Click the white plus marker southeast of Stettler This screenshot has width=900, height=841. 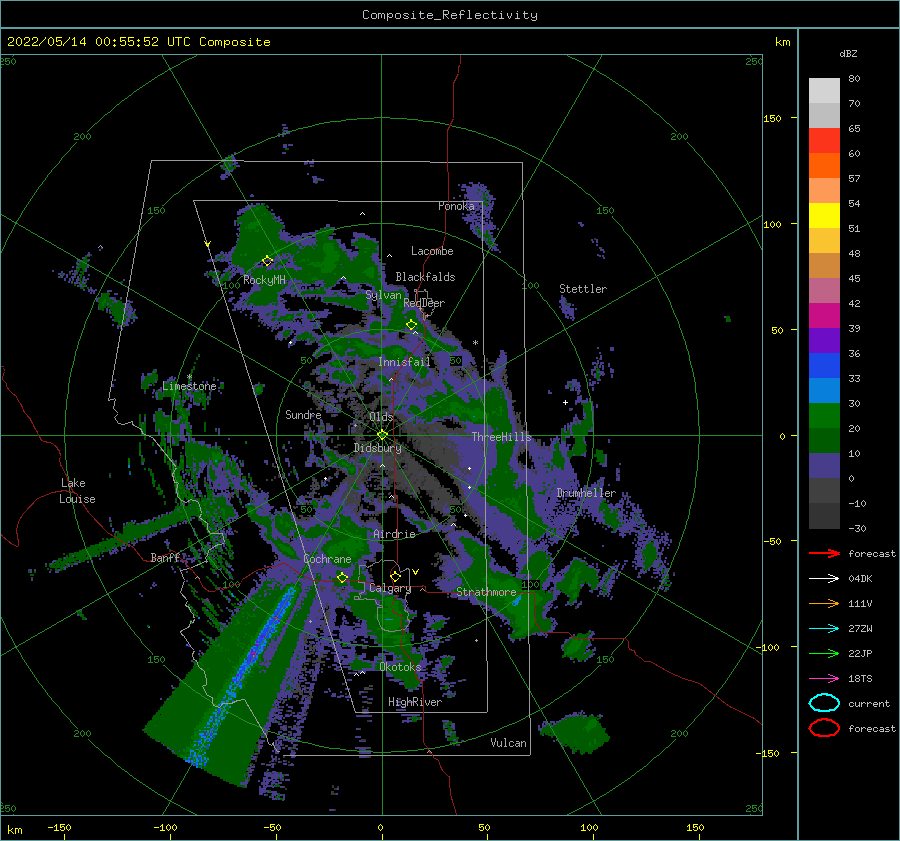tap(565, 402)
